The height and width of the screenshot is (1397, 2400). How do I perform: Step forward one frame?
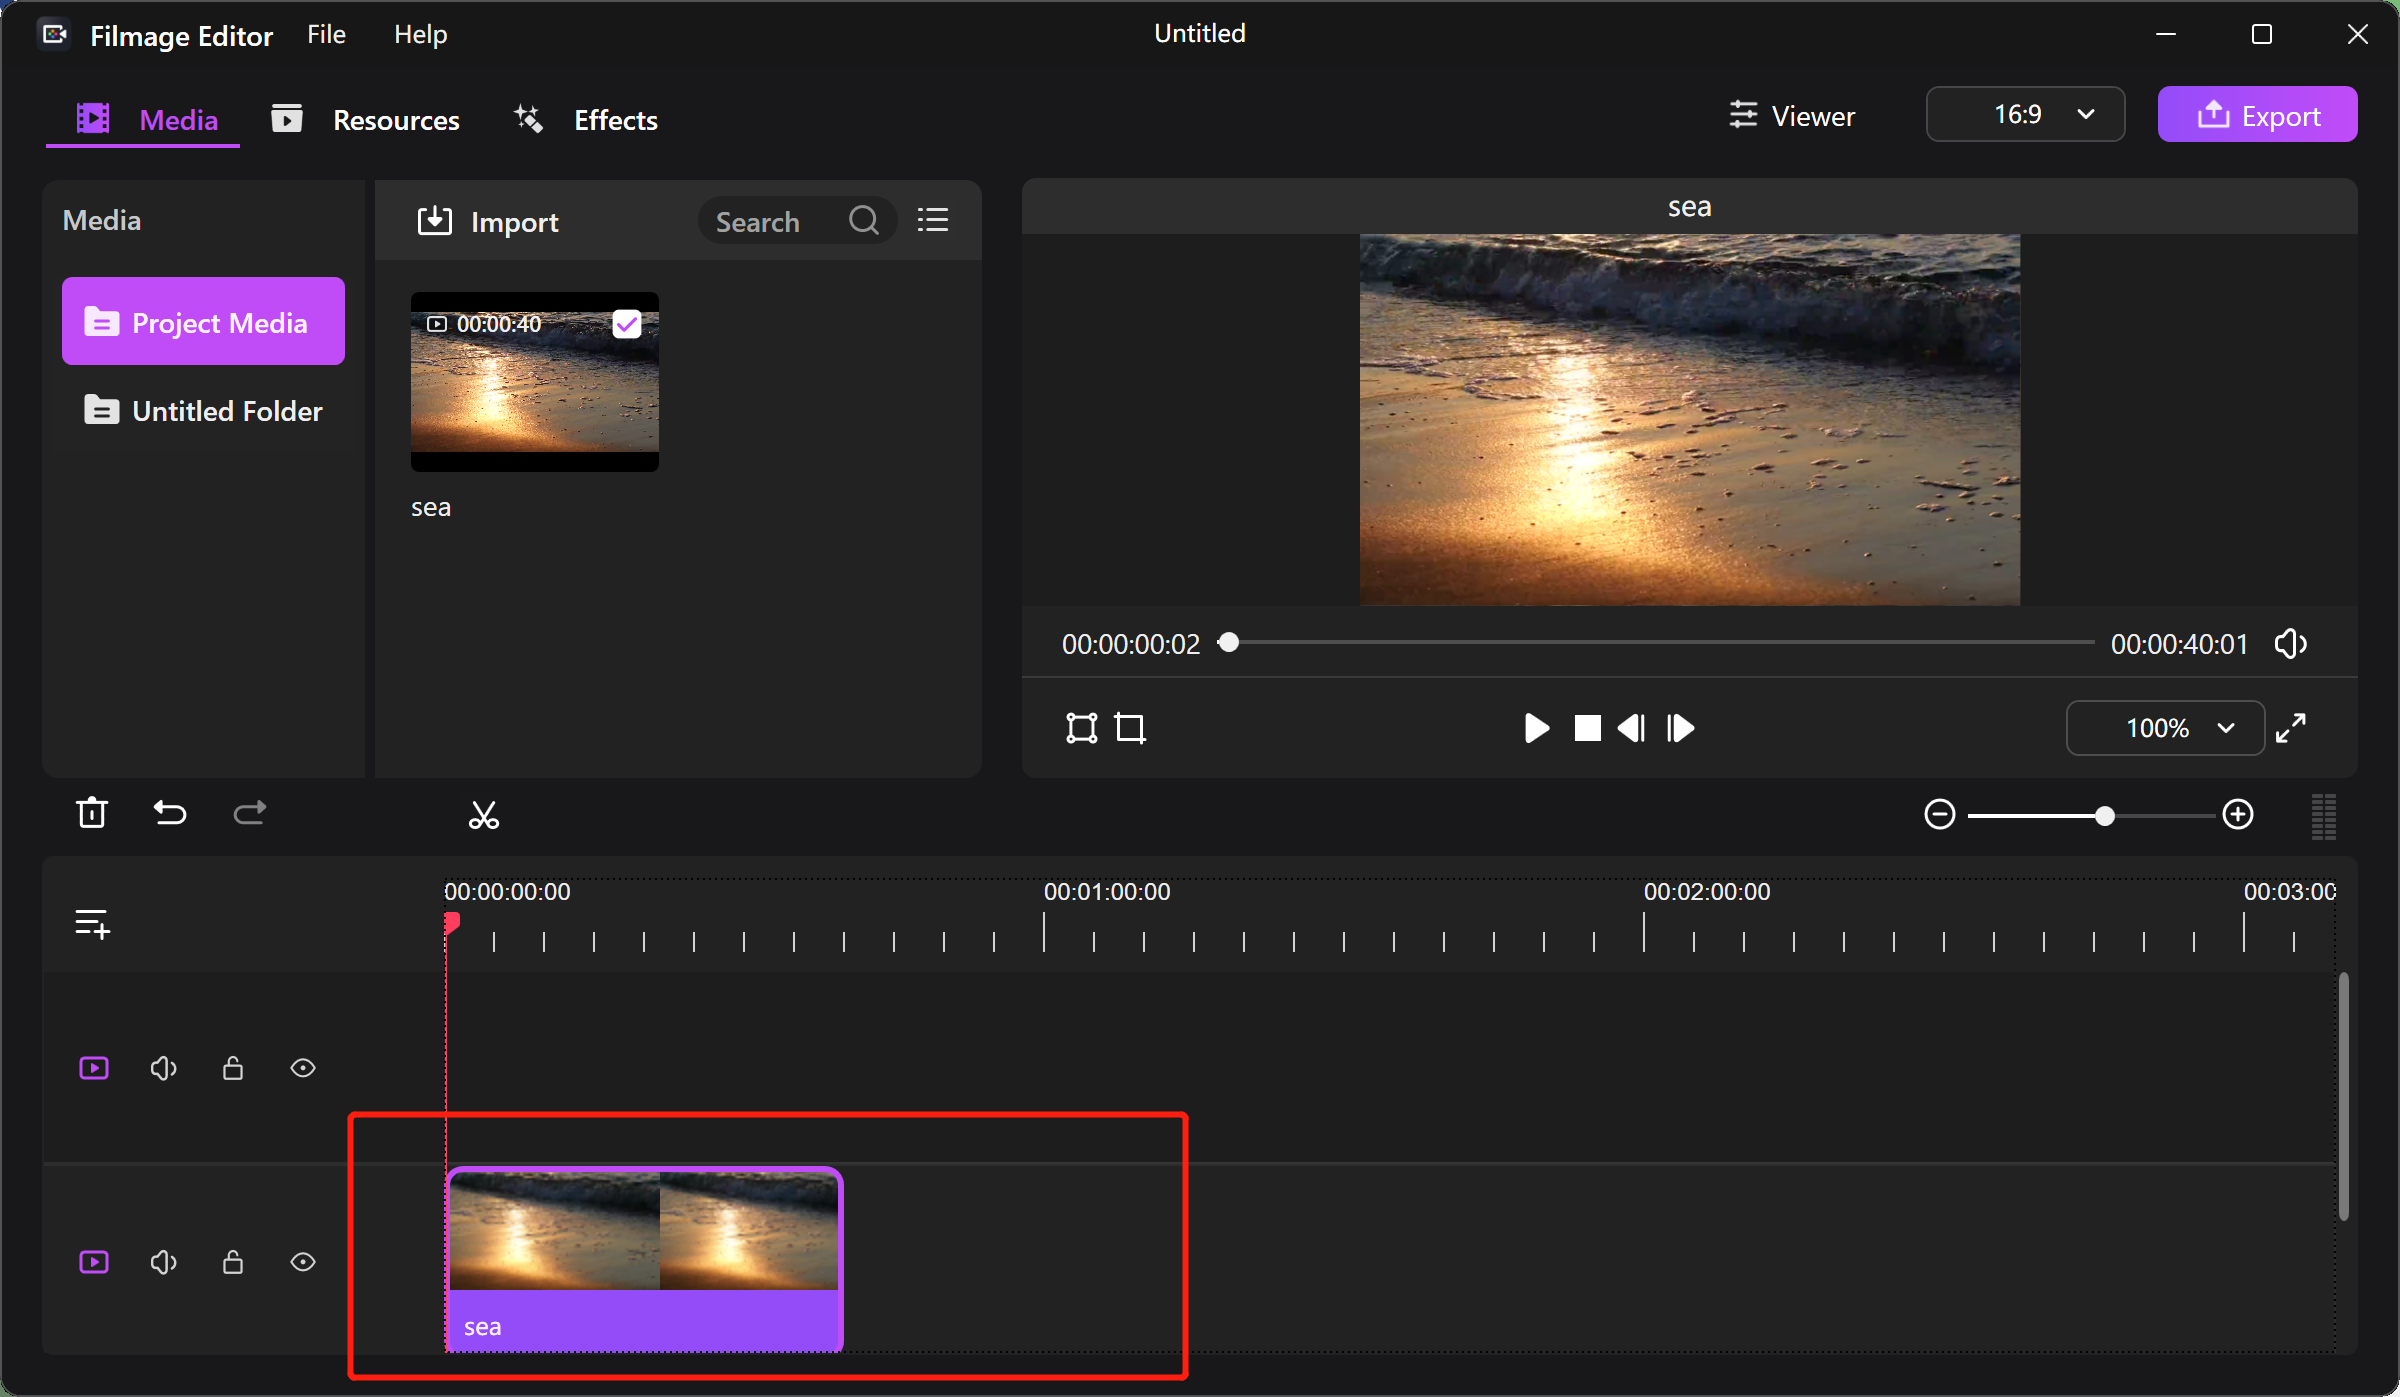click(x=1681, y=728)
